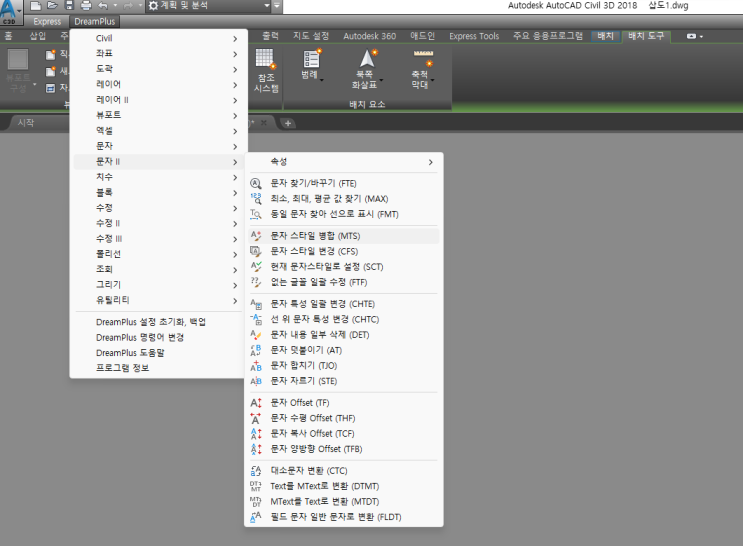
Task: Switch to the Autodesk 360 ribbon tab
Action: (370, 36)
